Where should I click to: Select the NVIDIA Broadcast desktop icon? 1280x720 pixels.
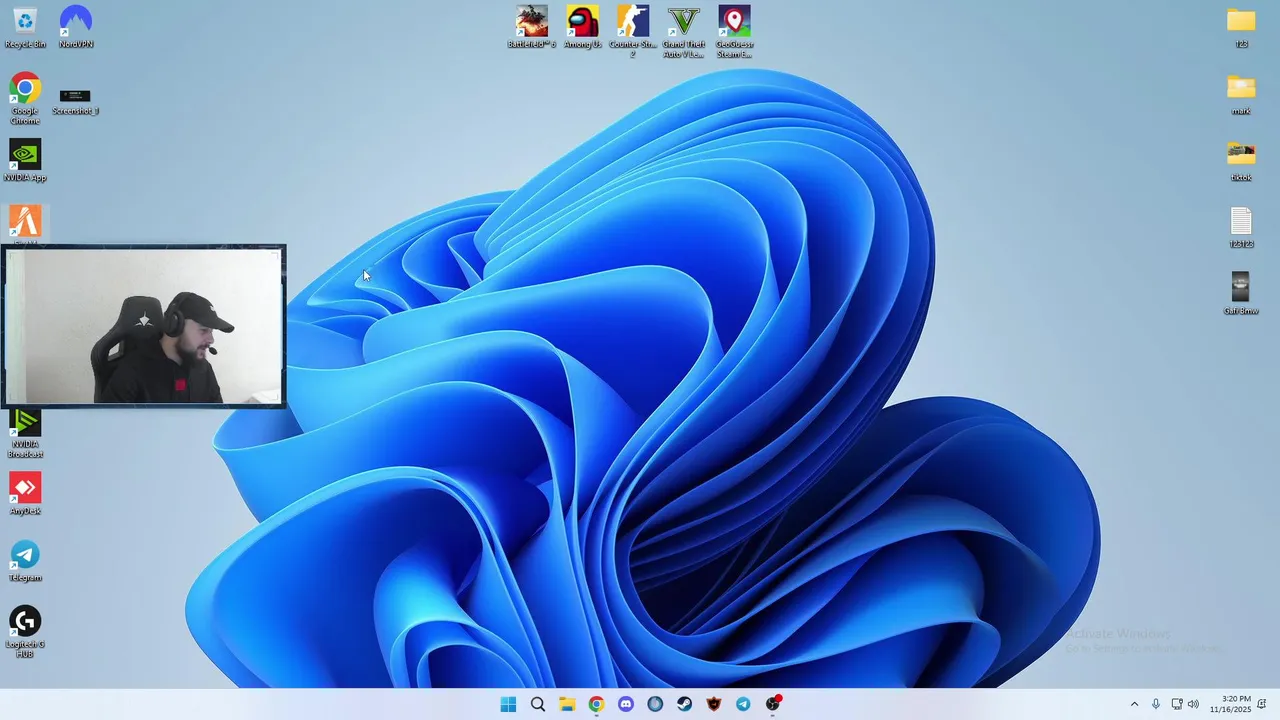(x=25, y=435)
